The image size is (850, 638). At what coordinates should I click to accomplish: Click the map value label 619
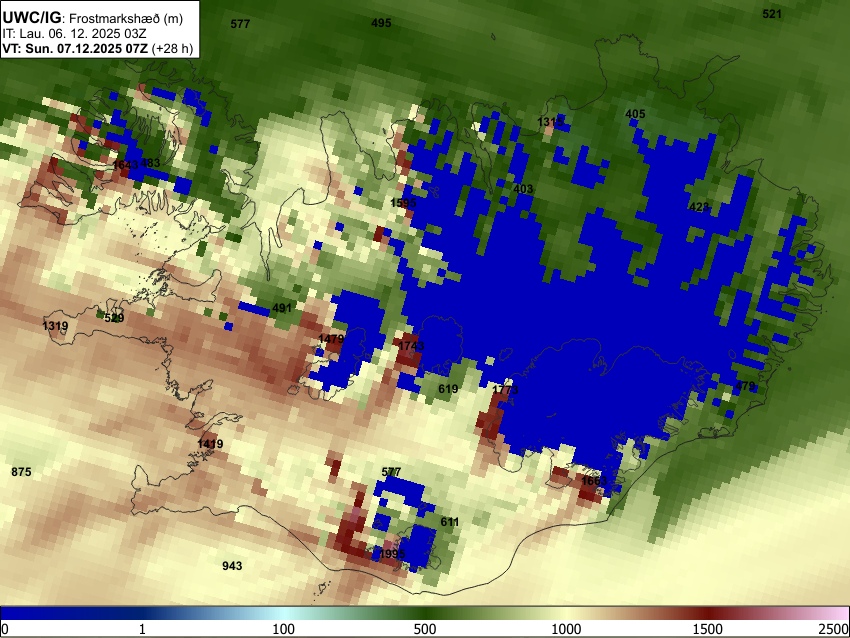(448, 389)
